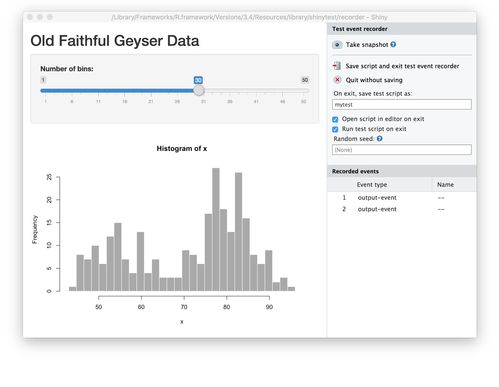Click the Event type column header
This screenshot has height=387, width=499.
point(372,185)
